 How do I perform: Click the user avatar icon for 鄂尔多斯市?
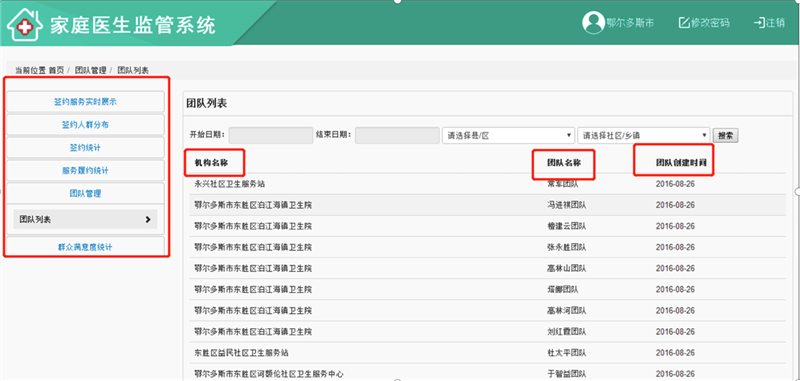tap(593, 23)
